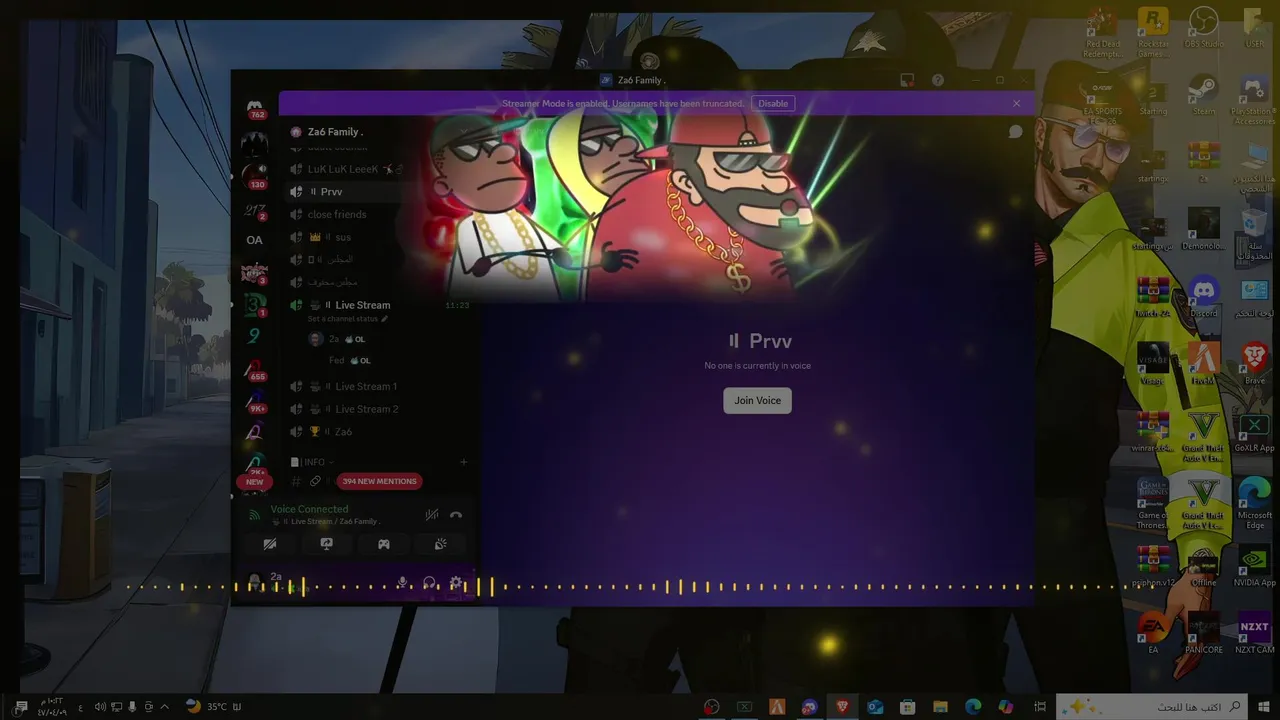
Task: Show hidden system tray icons
Action: pyautogui.click(x=165, y=707)
